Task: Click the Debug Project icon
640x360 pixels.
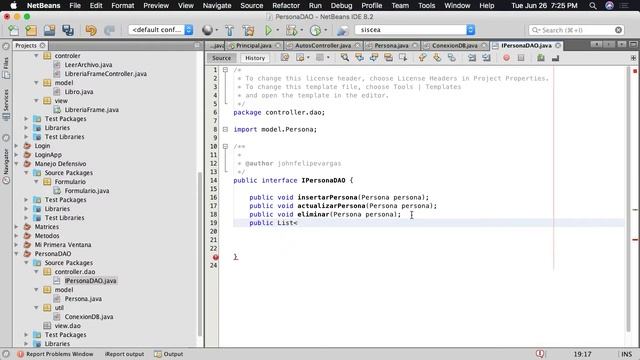Action: point(291,30)
